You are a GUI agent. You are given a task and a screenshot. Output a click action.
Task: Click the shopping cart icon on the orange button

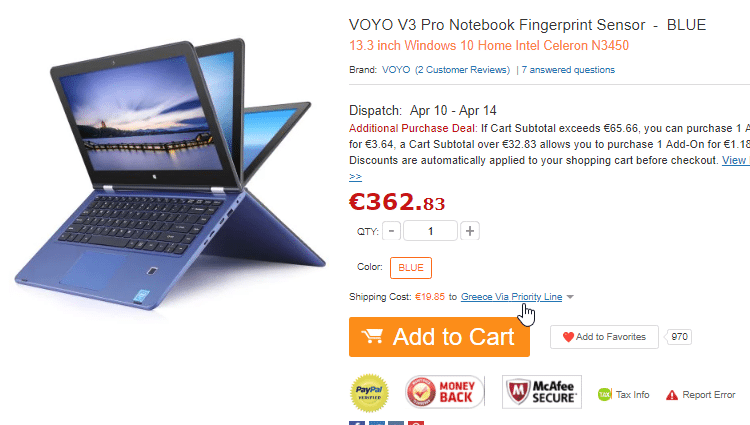tap(372, 336)
